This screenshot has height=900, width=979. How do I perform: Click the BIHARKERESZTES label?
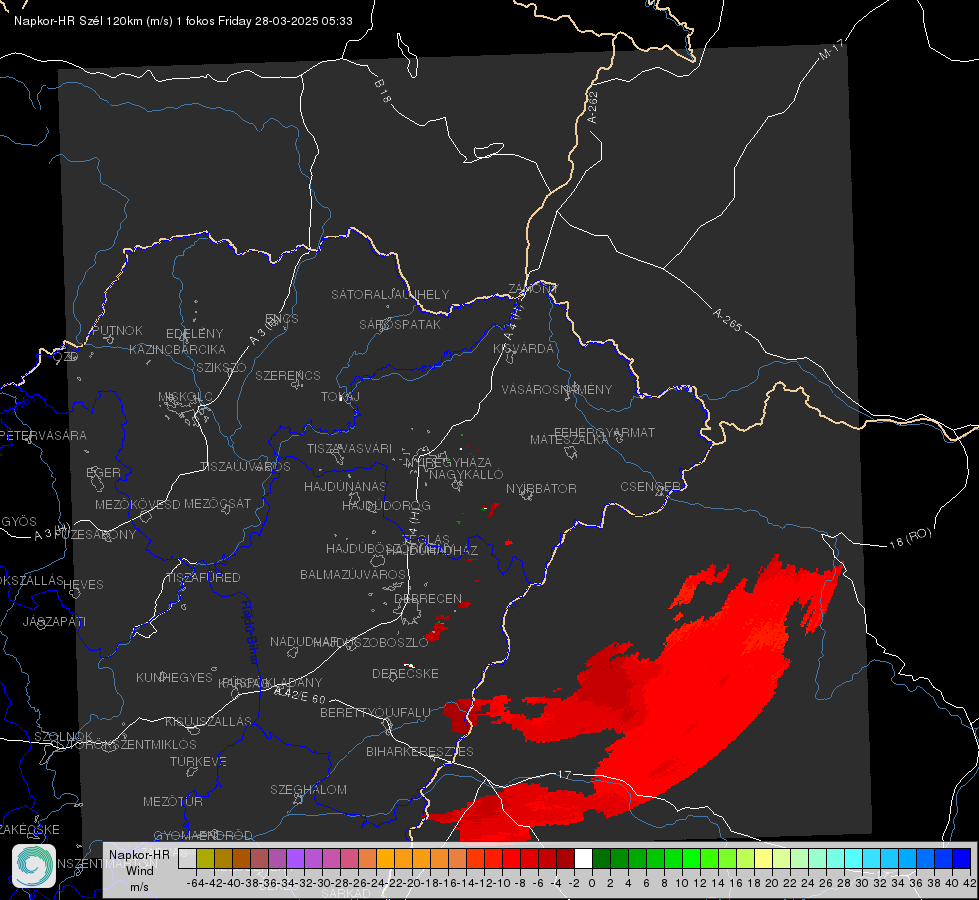(420, 751)
